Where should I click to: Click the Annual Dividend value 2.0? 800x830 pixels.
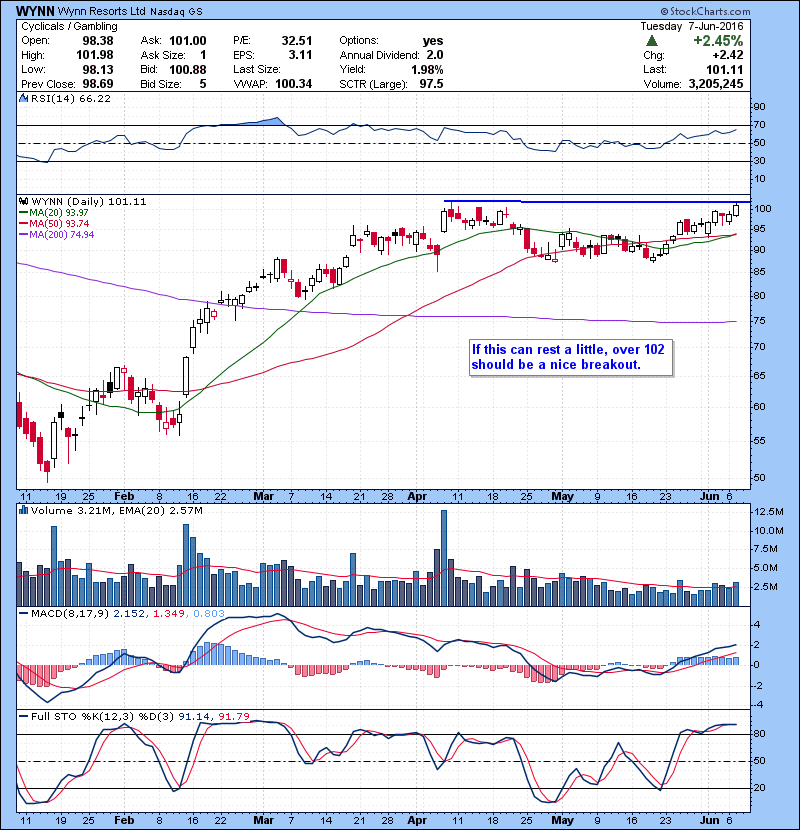pyautogui.click(x=435, y=55)
